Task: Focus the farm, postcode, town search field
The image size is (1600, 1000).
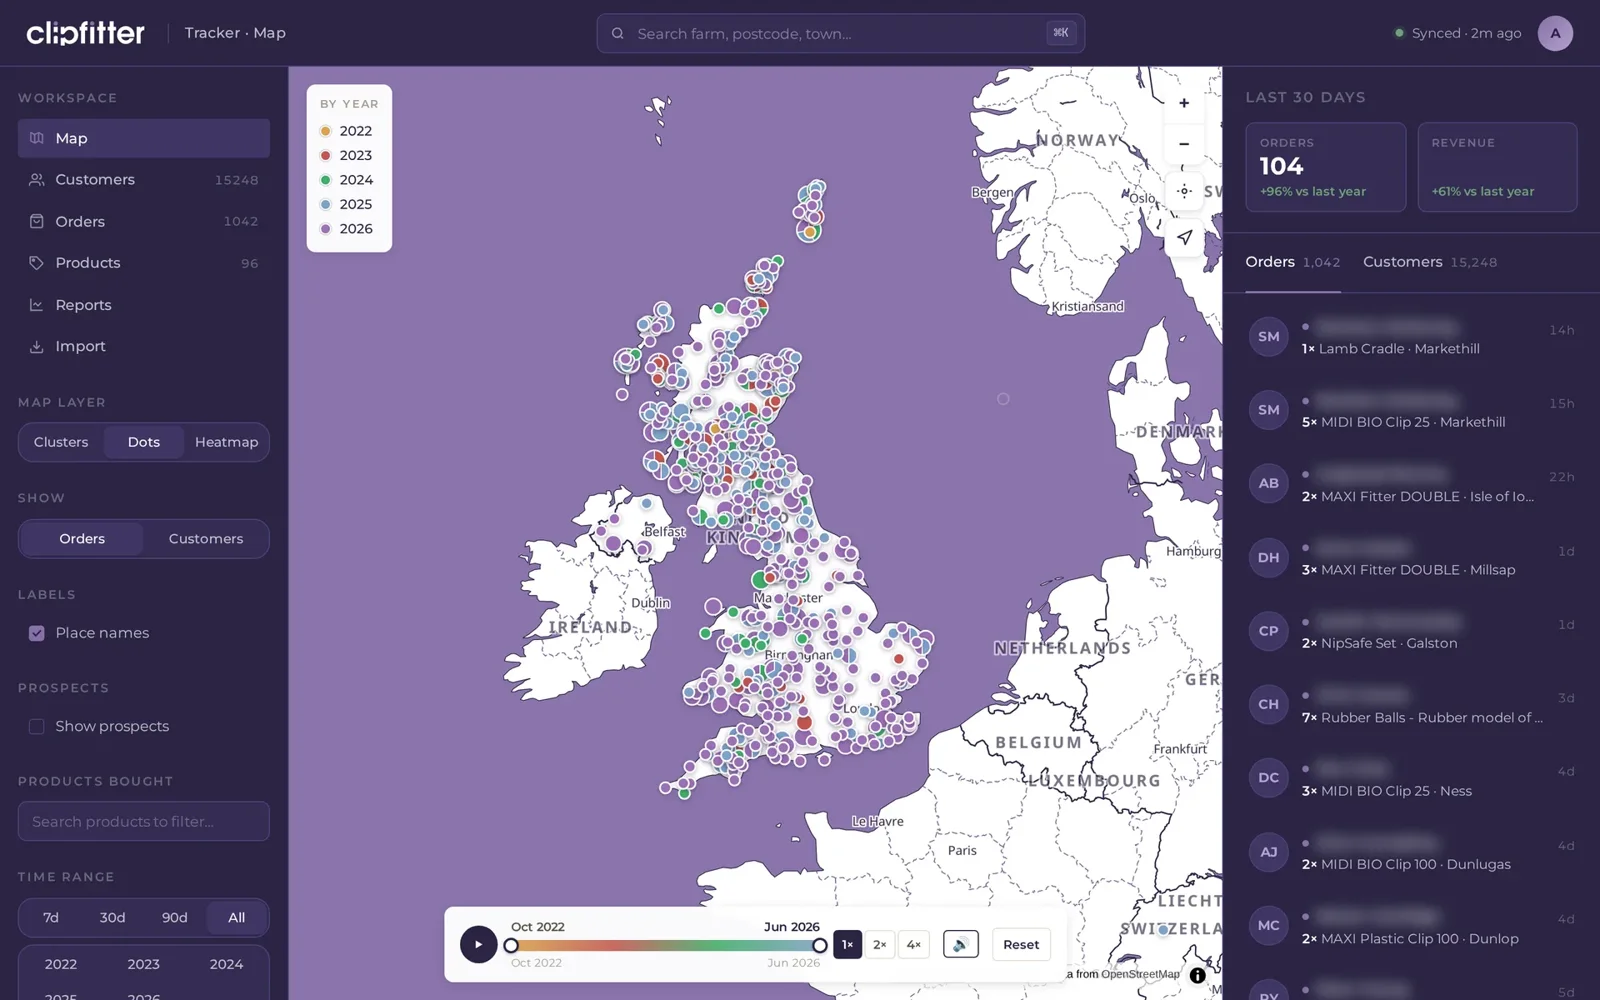Action: click(x=840, y=33)
